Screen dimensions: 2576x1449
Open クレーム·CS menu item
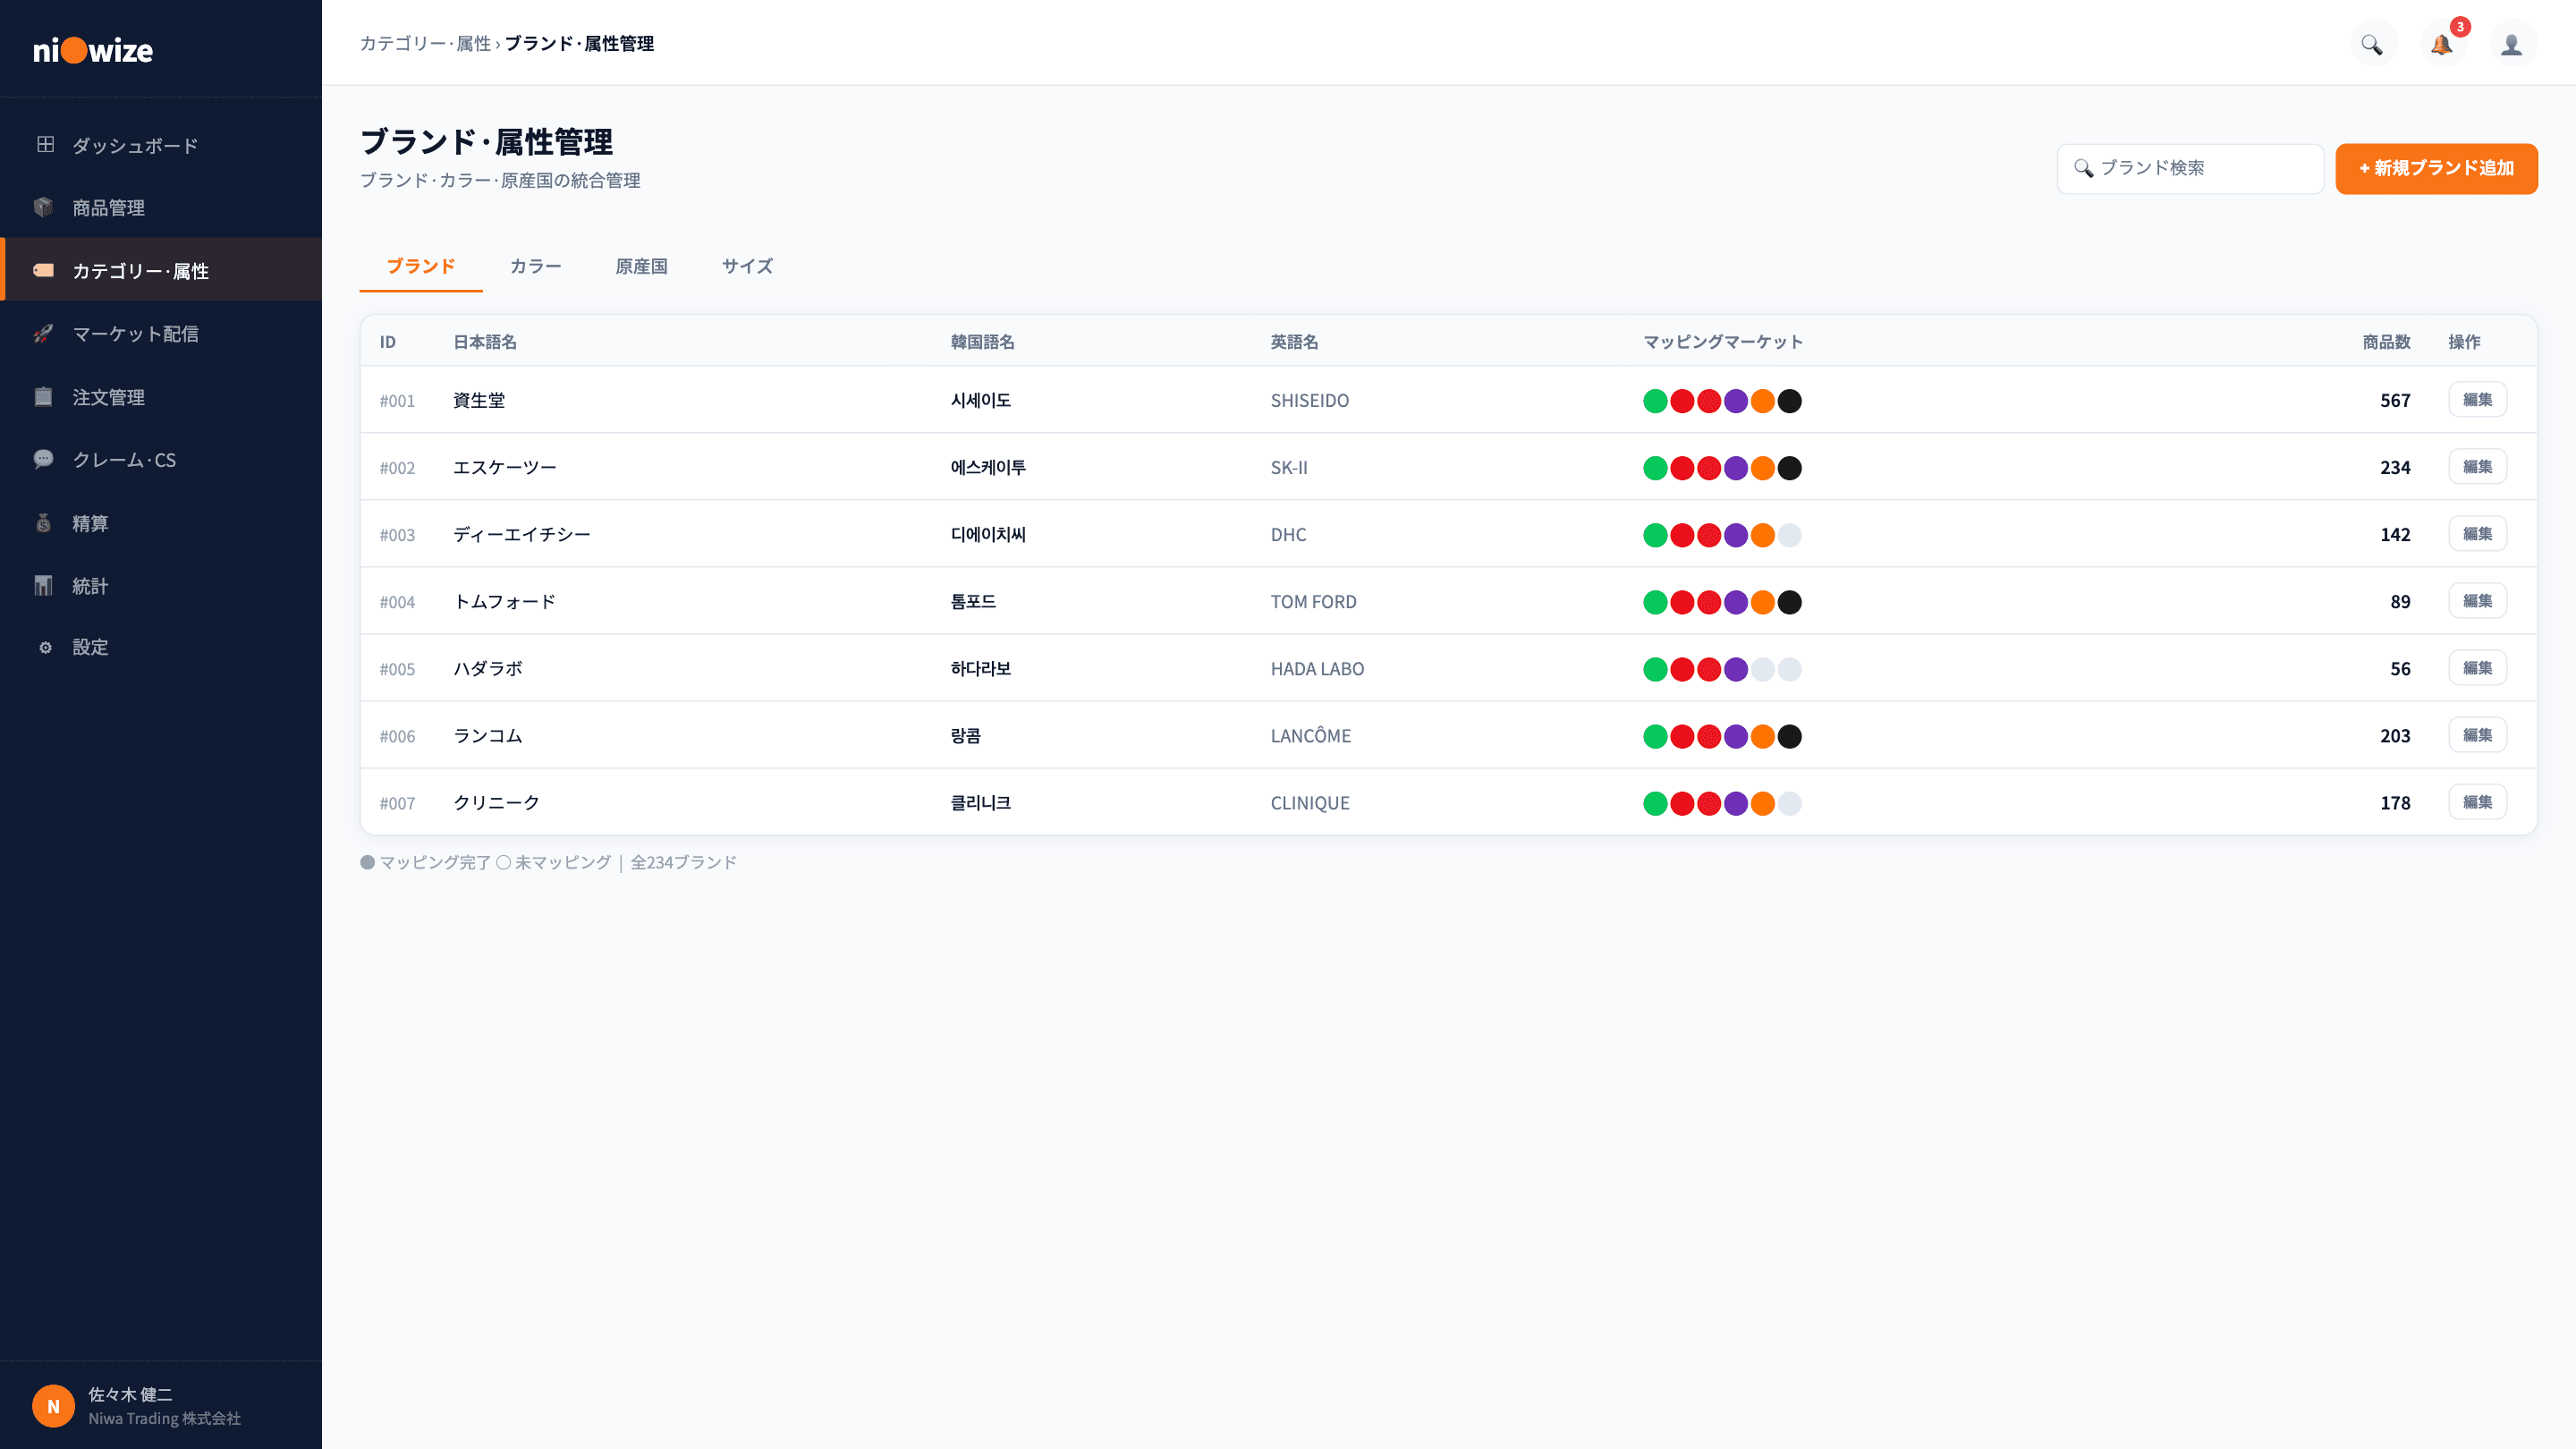click(x=161, y=459)
